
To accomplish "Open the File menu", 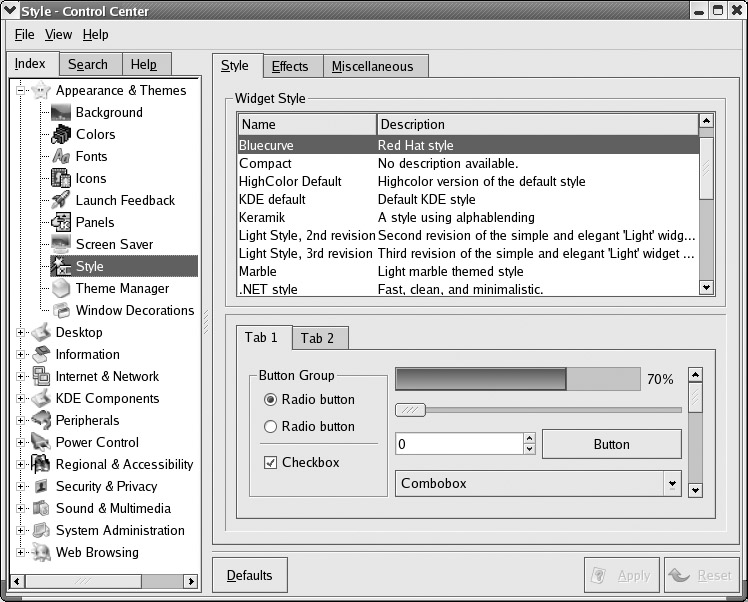I will (x=24, y=34).
